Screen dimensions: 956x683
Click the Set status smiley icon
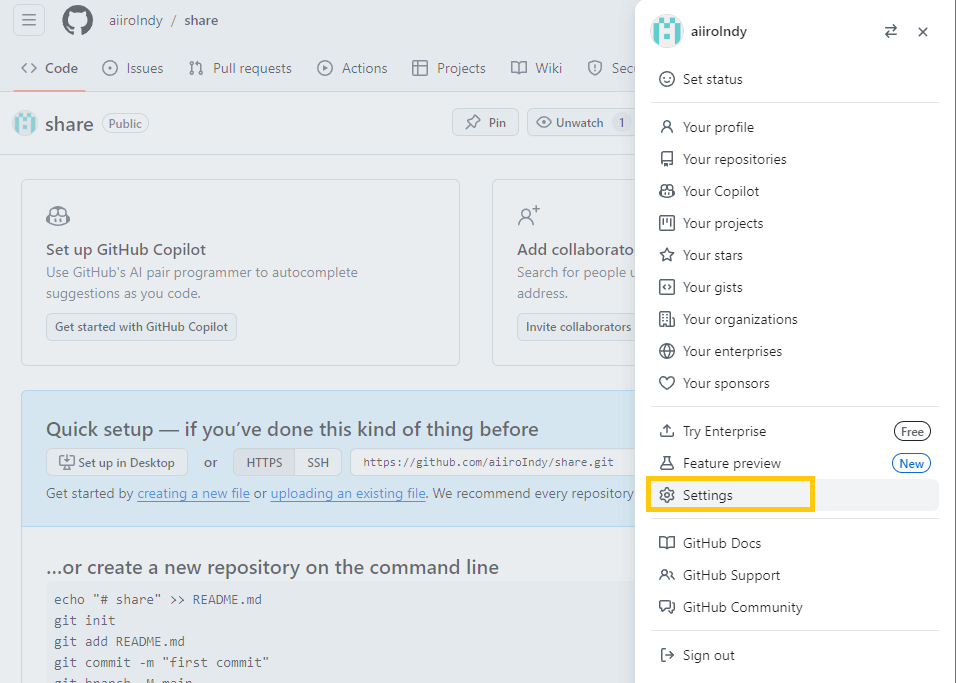[667, 79]
